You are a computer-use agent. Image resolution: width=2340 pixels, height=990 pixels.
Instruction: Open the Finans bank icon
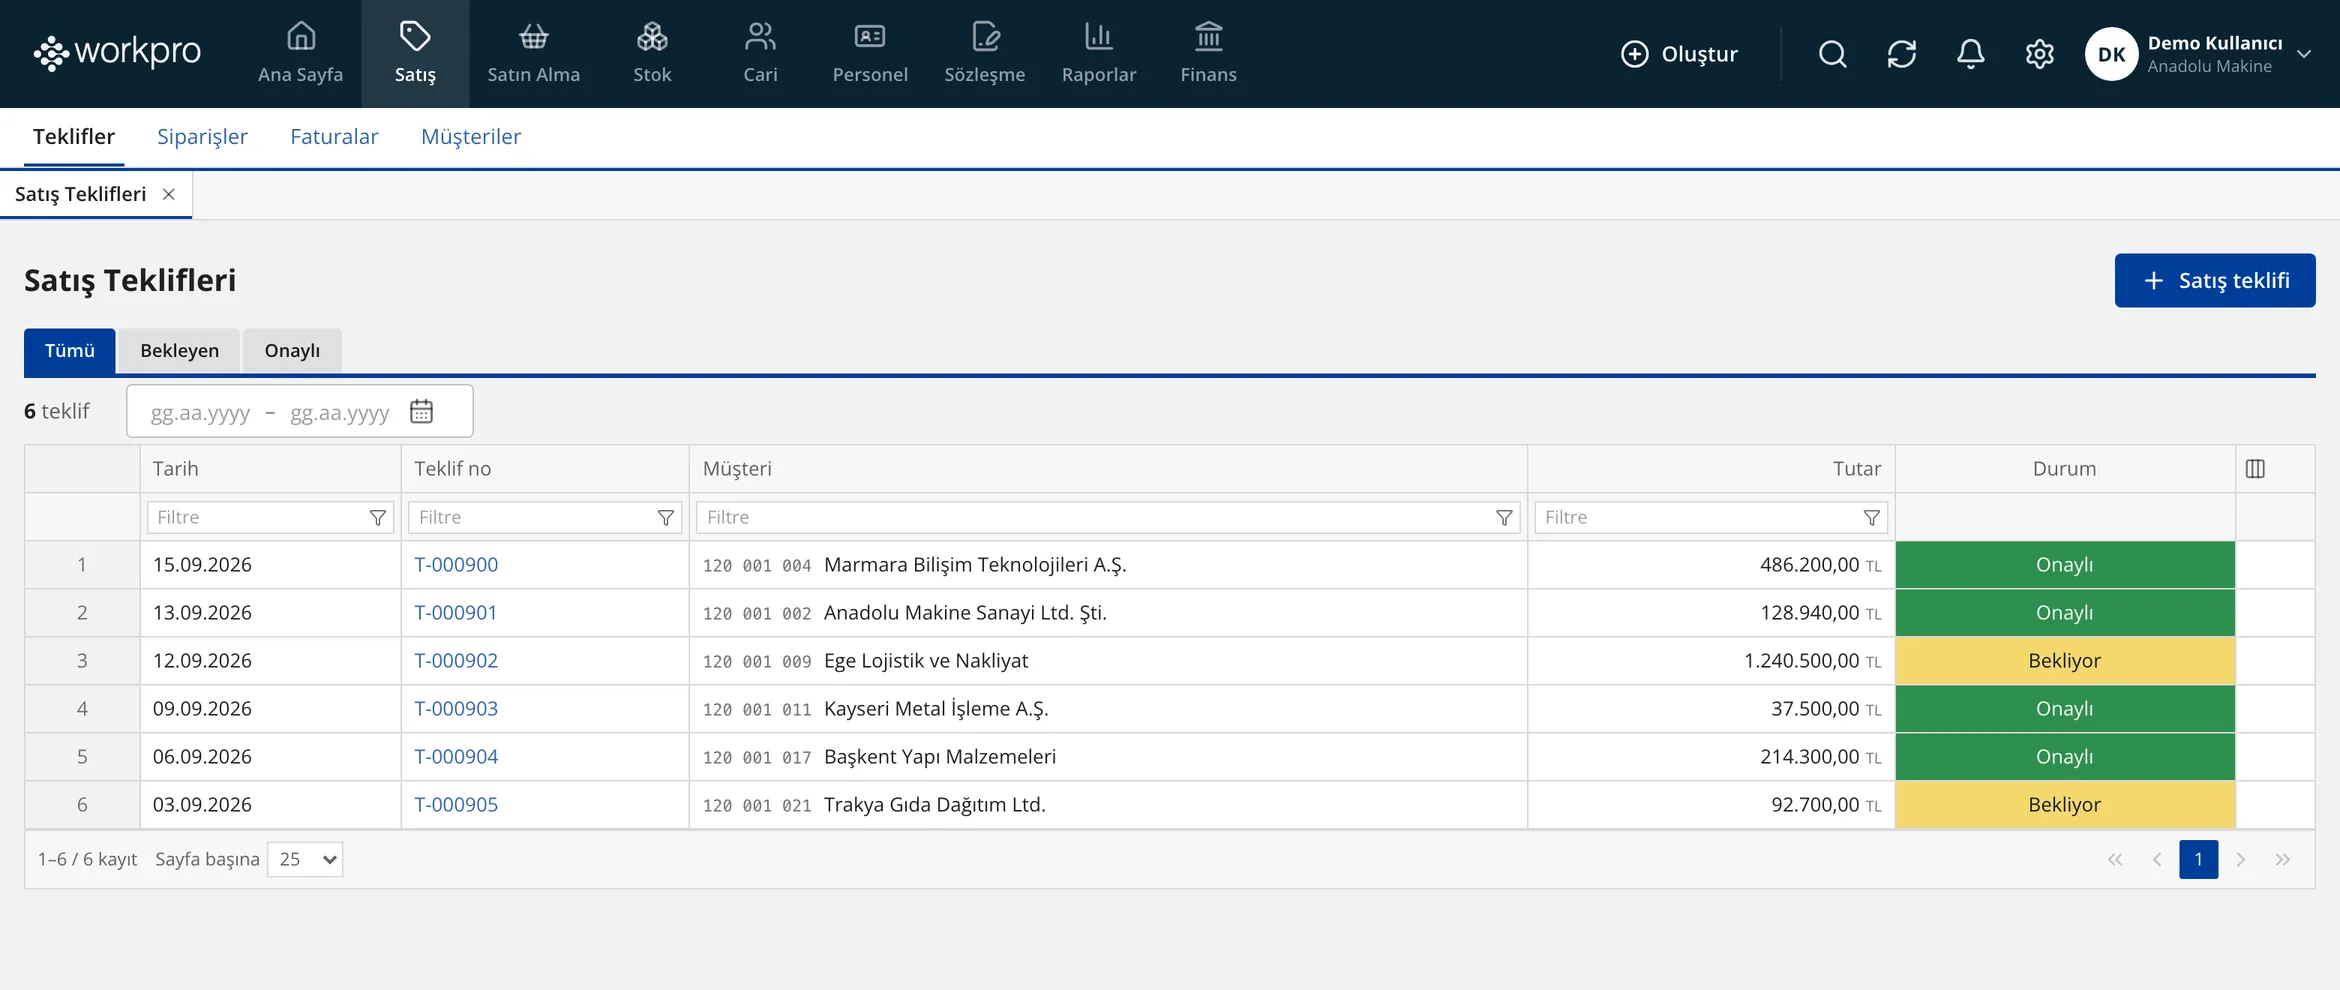click(1208, 38)
